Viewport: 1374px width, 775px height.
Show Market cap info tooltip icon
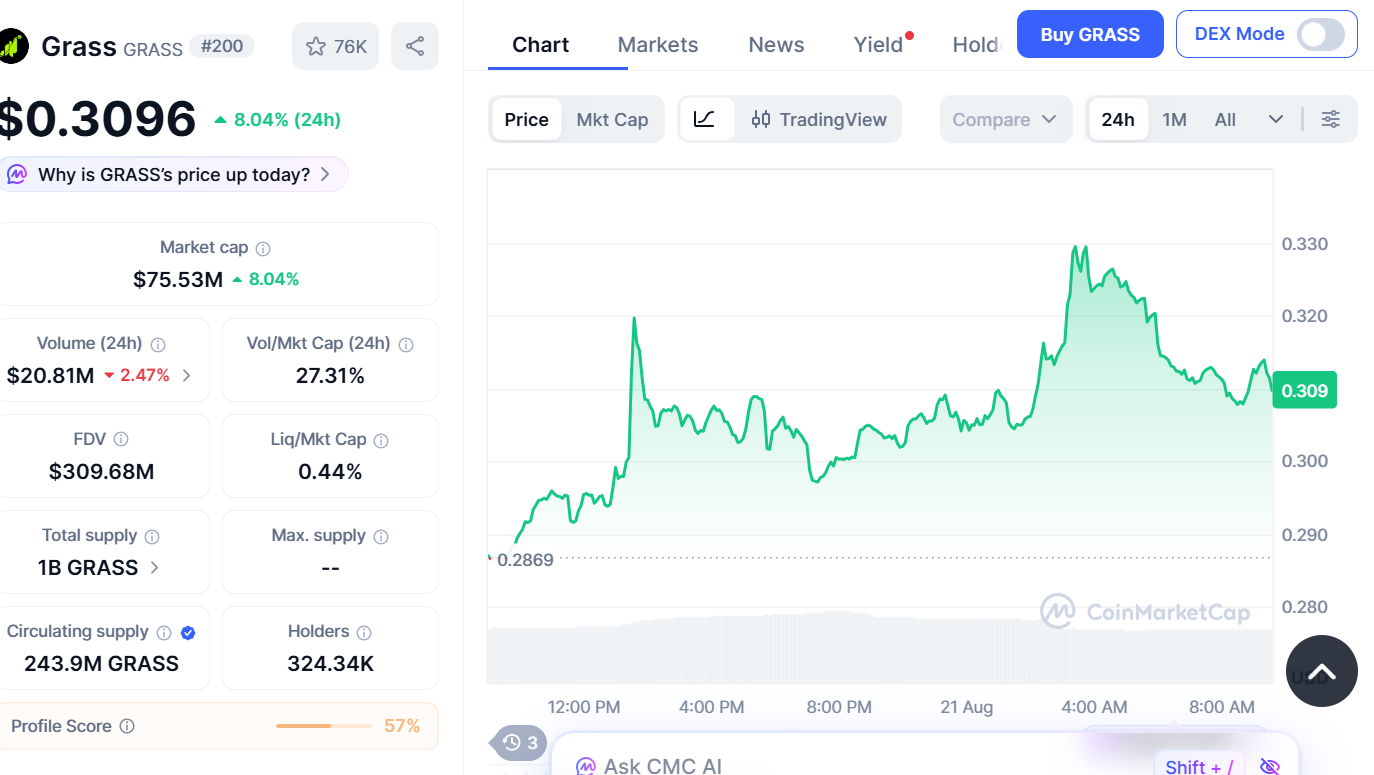(x=263, y=248)
